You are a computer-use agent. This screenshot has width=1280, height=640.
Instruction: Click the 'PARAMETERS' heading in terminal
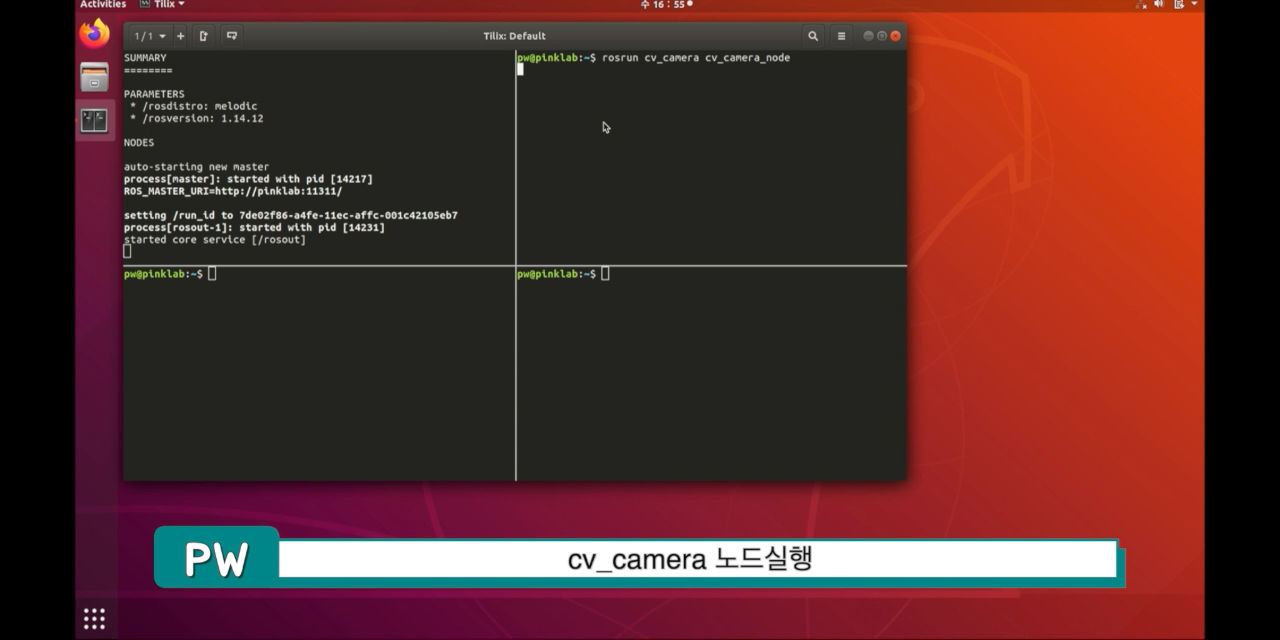click(154, 94)
